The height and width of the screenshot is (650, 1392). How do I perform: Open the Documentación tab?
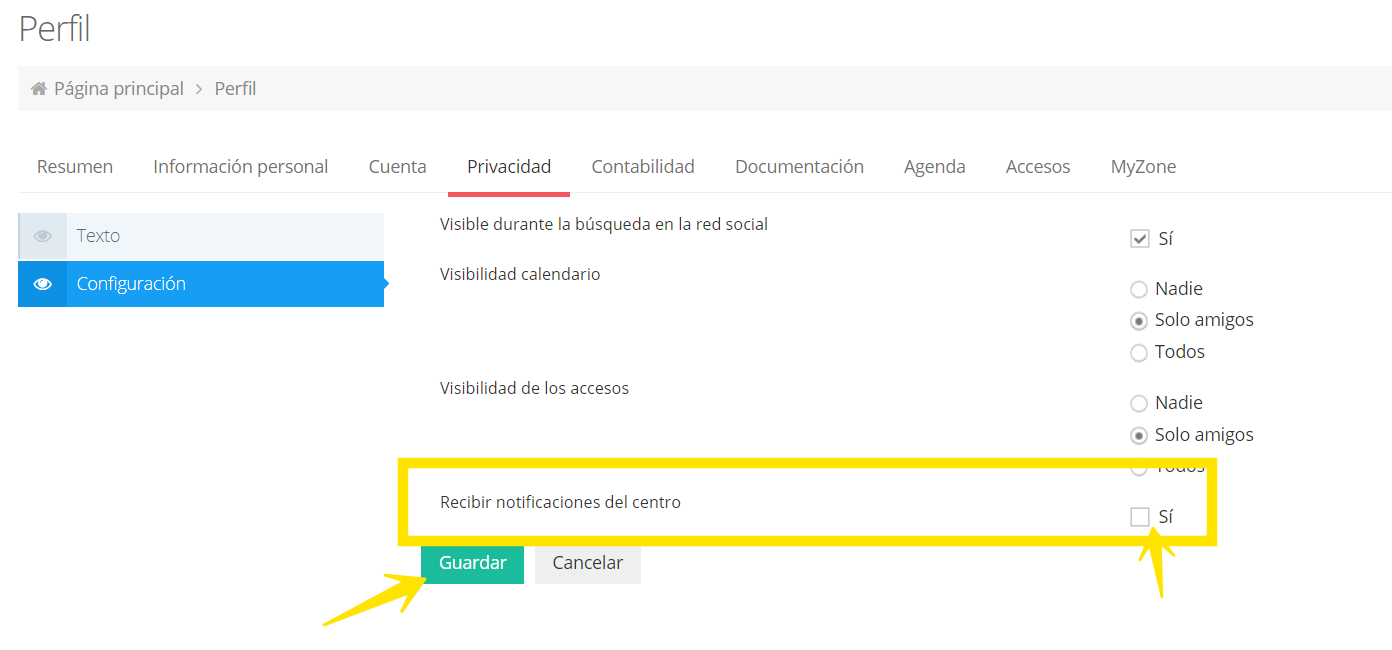pos(800,167)
